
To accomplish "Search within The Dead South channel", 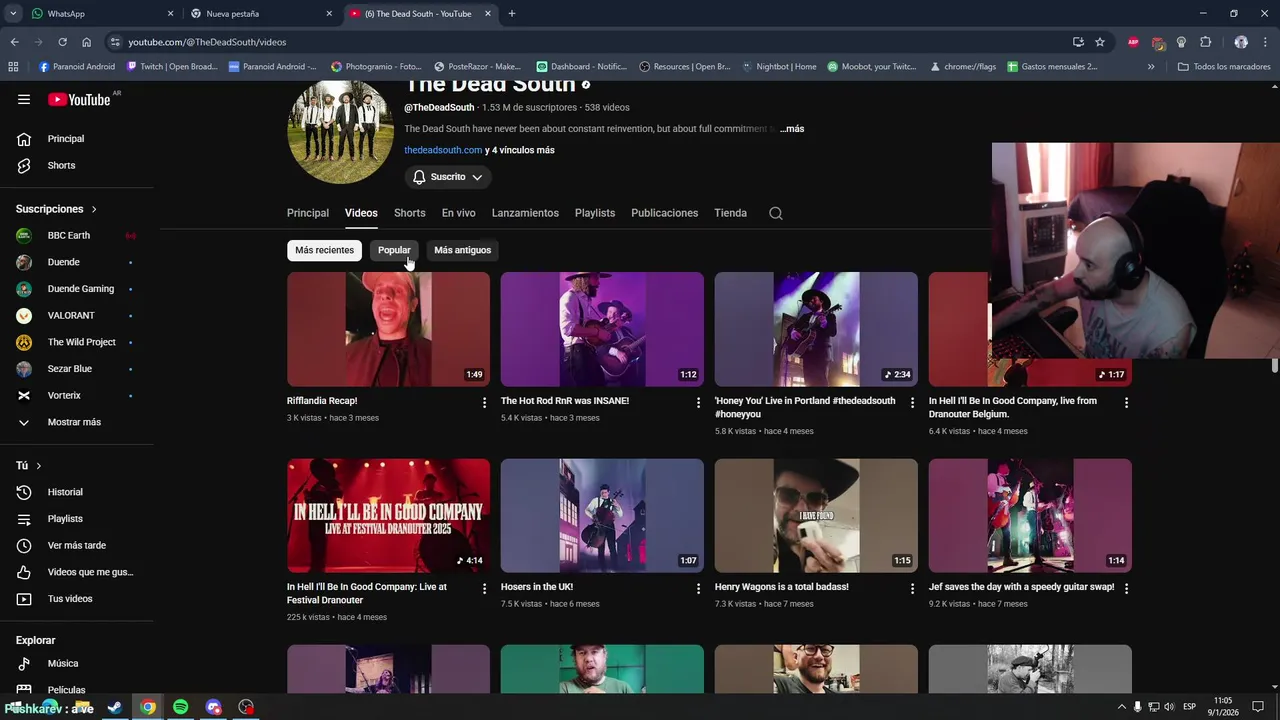I will [x=776, y=213].
